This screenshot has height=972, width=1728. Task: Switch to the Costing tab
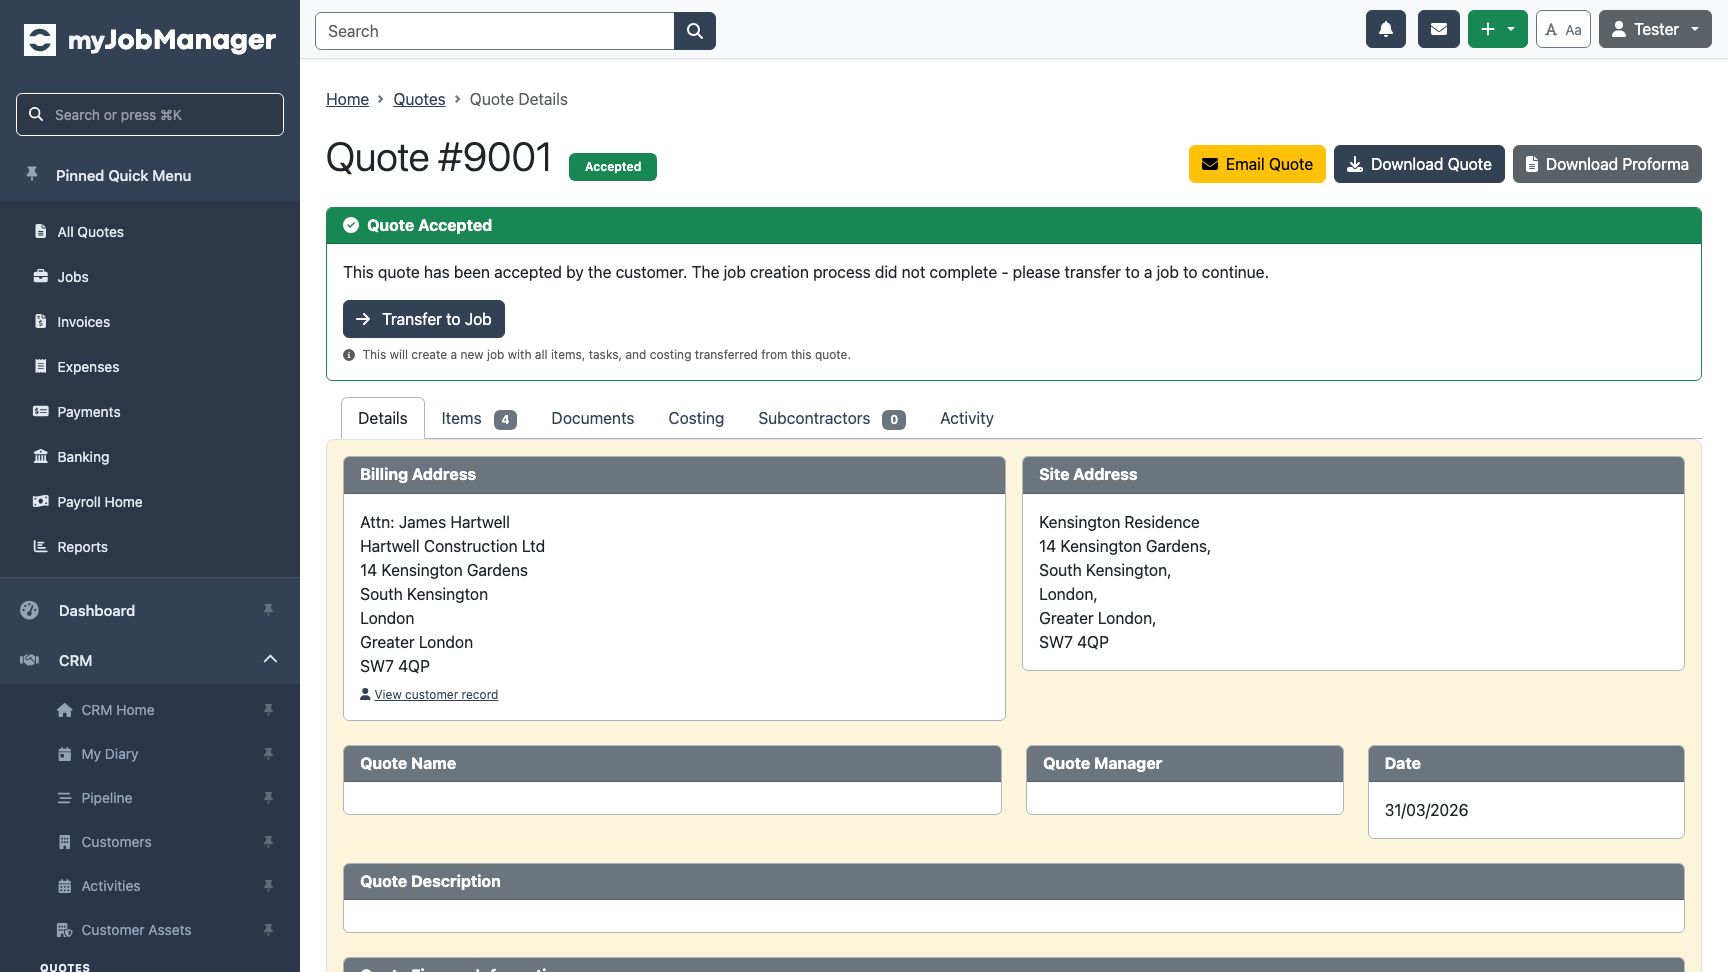(696, 418)
